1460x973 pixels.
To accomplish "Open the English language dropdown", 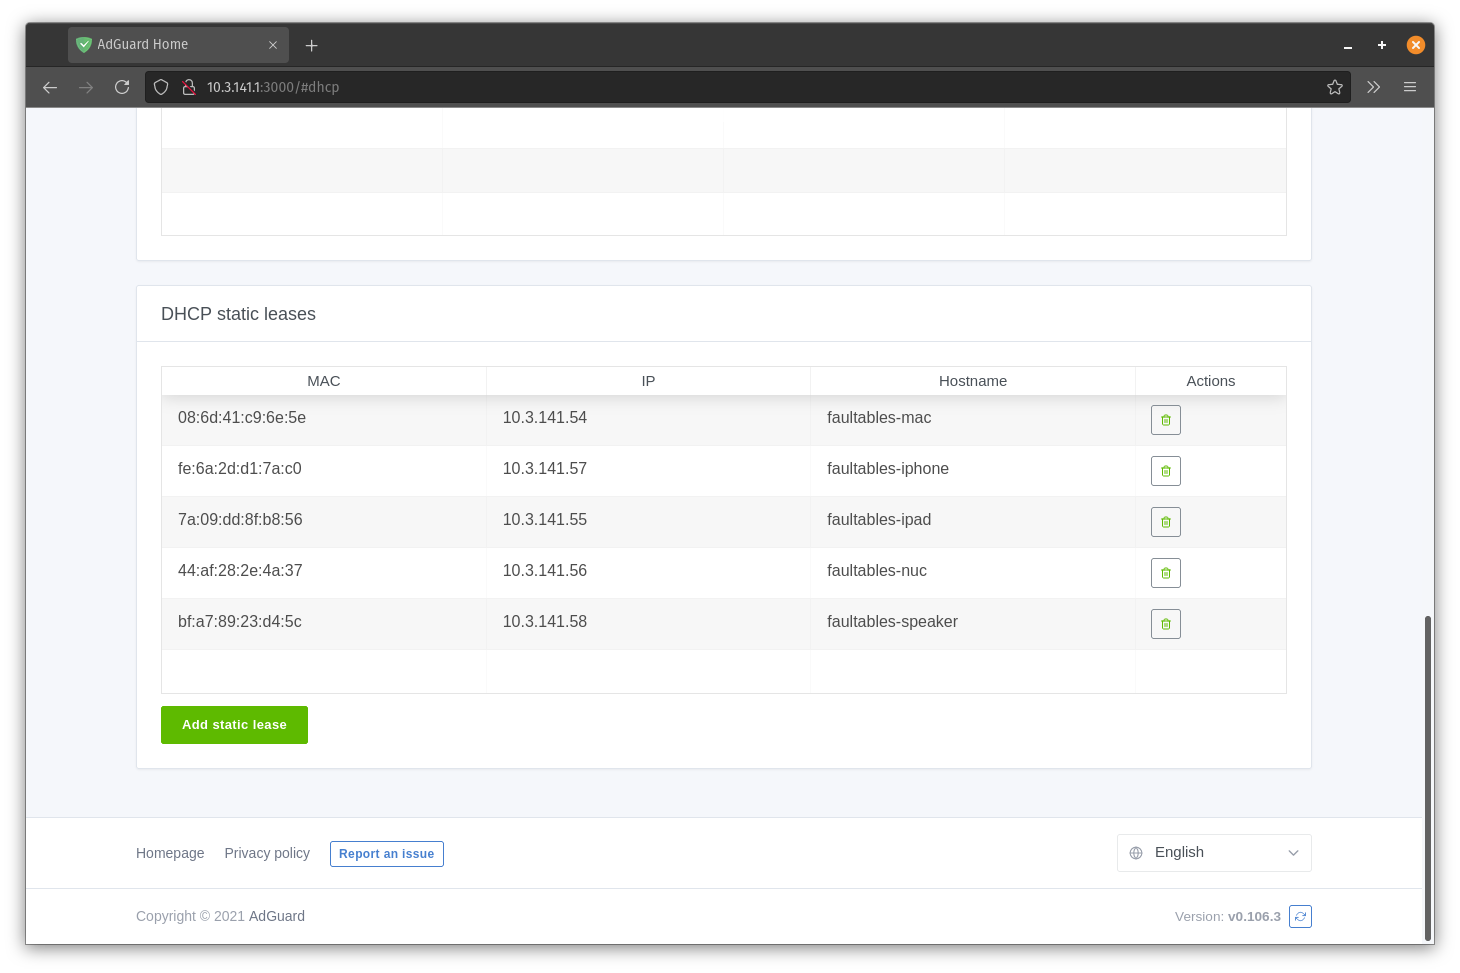I will (1214, 853).
